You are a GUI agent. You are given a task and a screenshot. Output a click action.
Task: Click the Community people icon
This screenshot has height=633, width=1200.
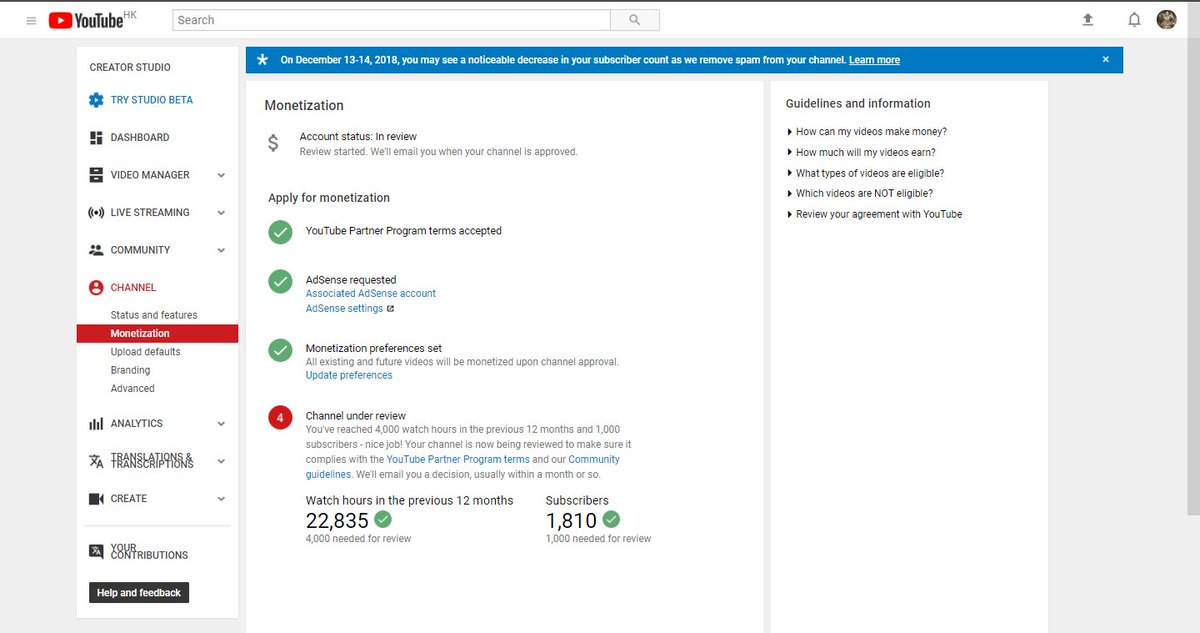click(x=96, y=250)
